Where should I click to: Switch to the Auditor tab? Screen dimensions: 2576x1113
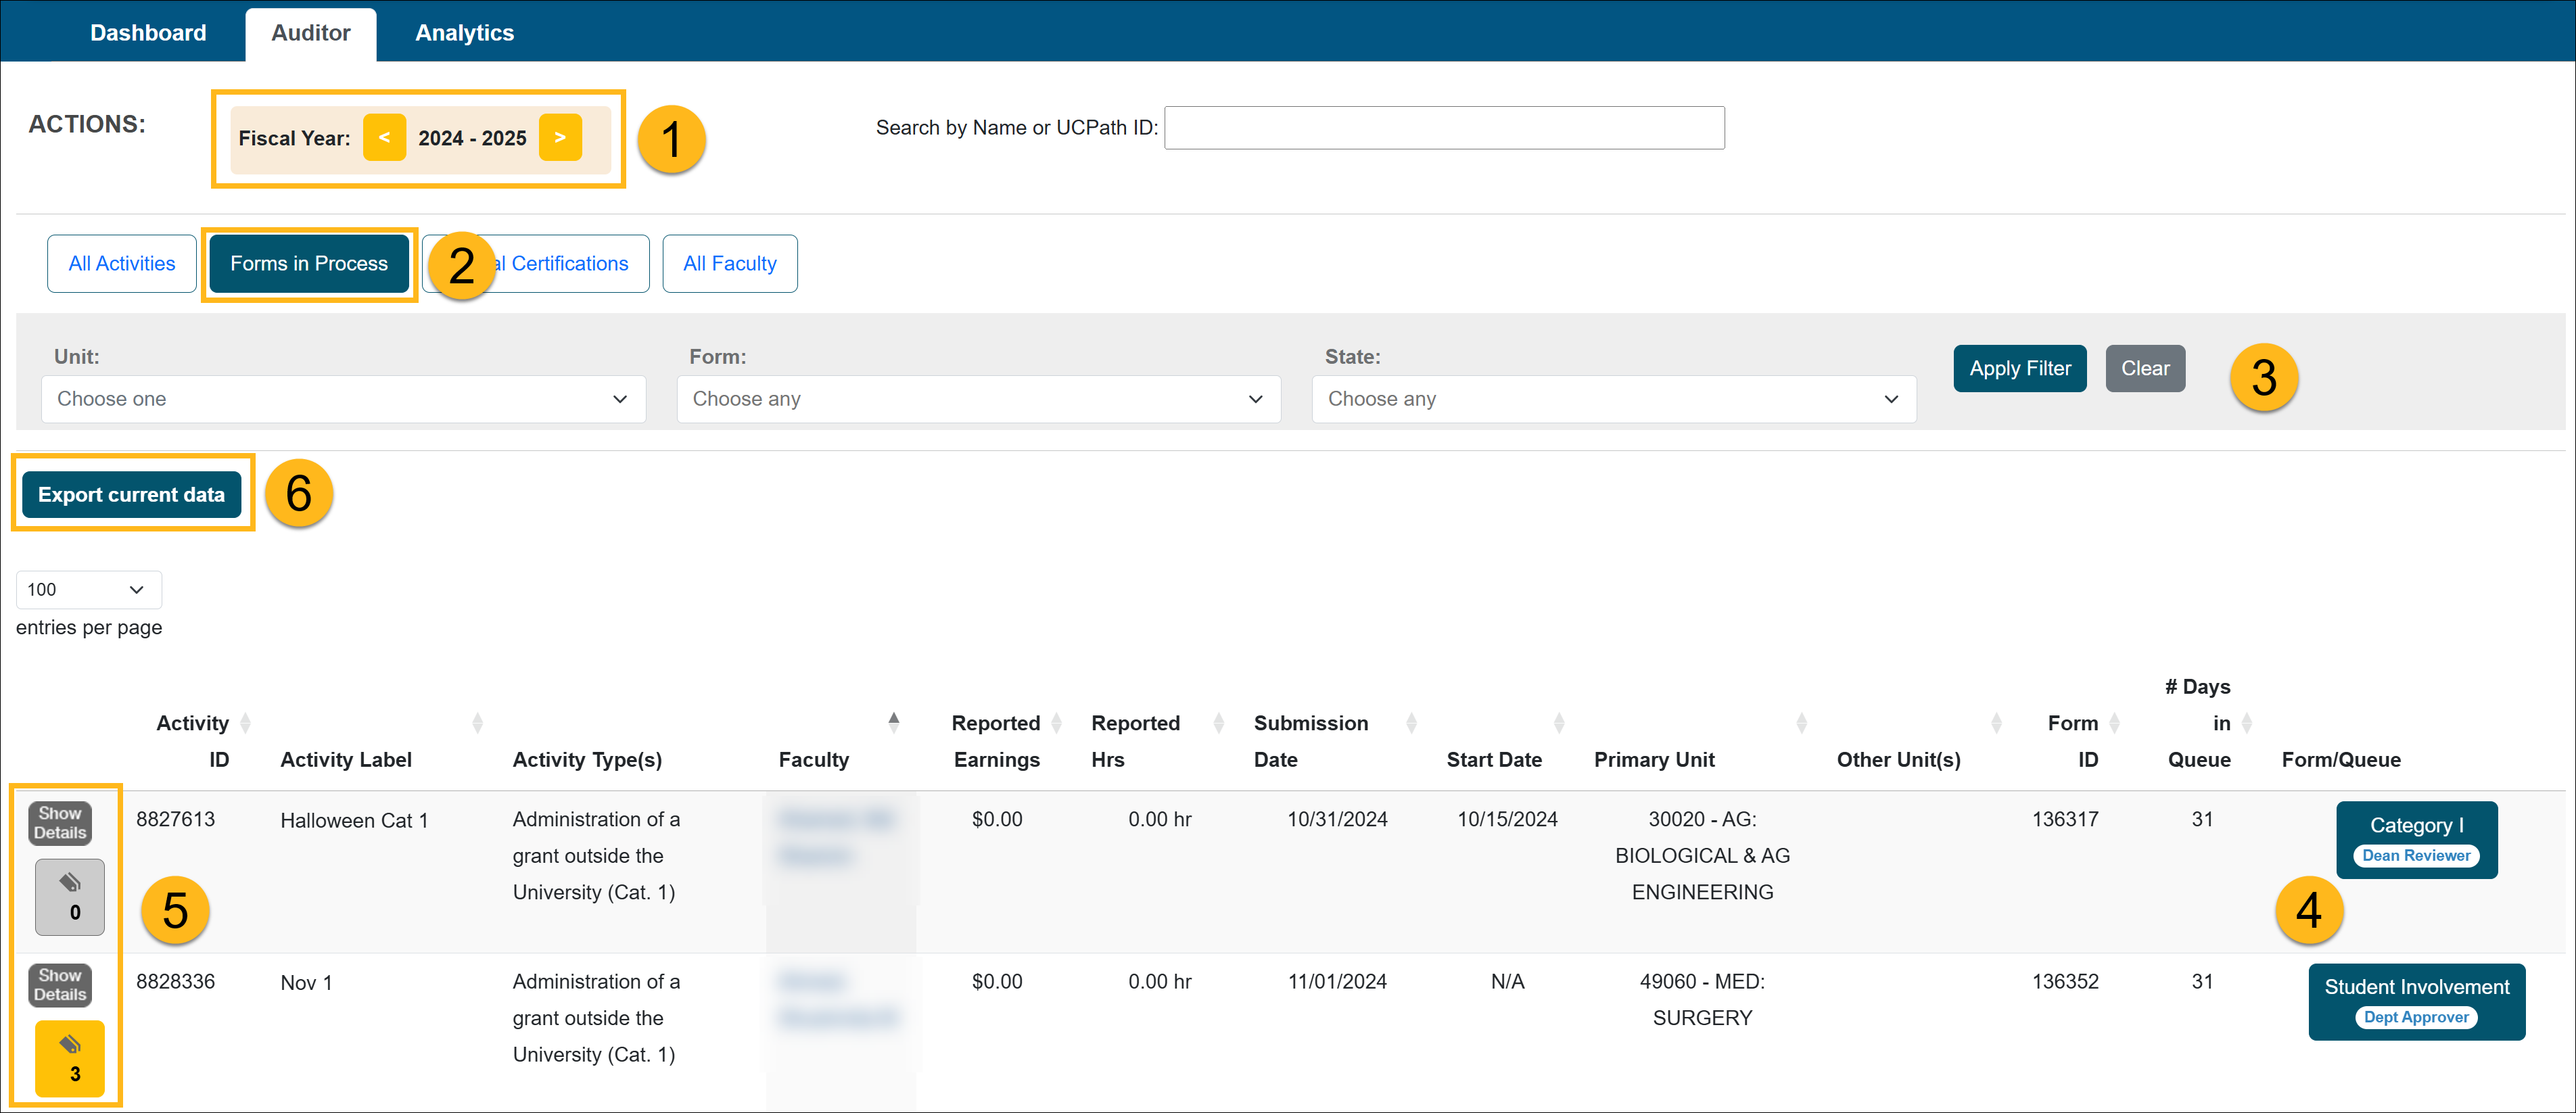[311, 33]
